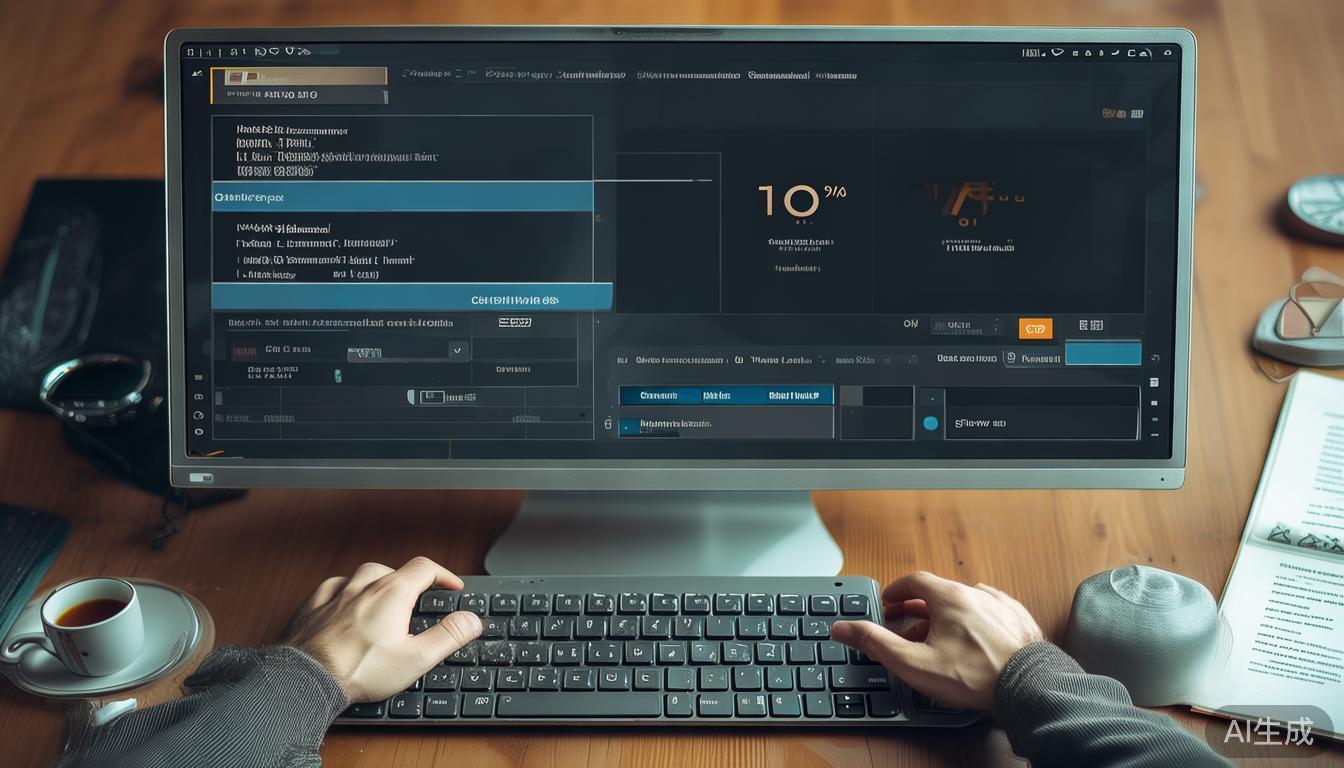This screenshot has height=768, width=1344.
Task: Click the grid icon right of orange button
Action: 1091,326
